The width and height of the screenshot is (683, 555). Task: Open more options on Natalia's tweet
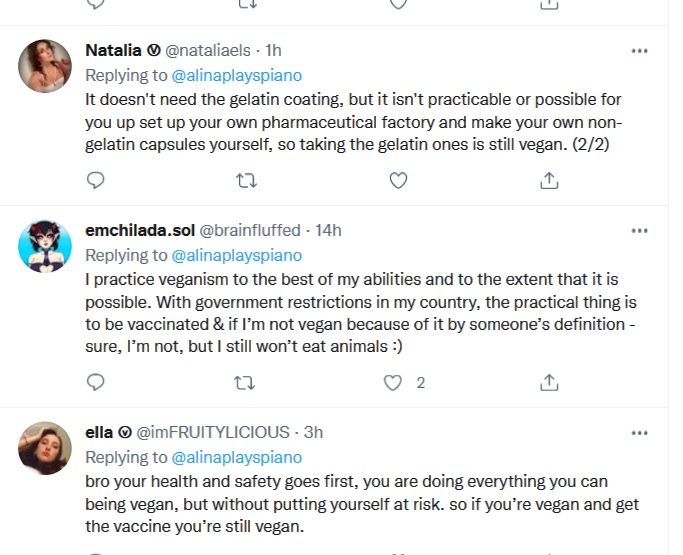[640, 50]
